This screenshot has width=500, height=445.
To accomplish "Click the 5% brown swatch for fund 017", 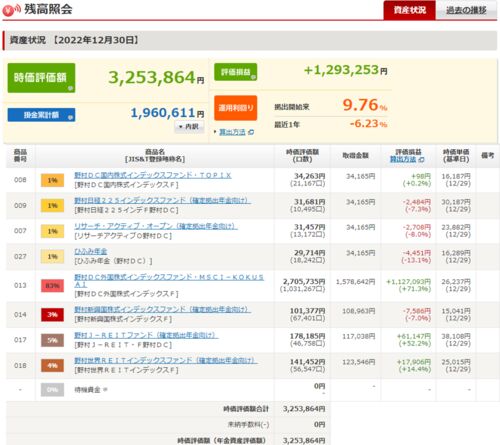I will 52,340.
